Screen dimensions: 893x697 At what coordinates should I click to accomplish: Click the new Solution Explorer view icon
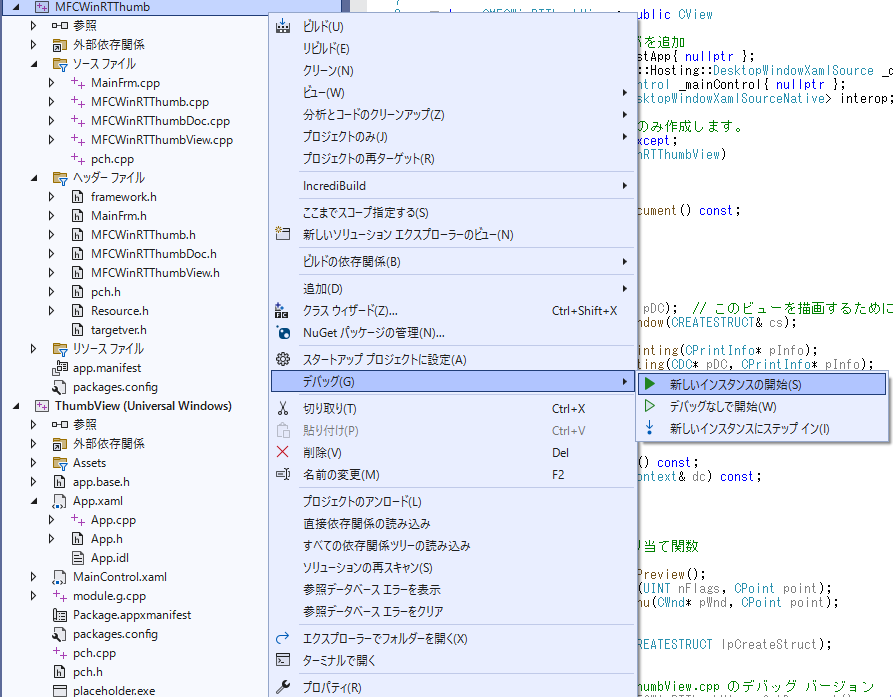click(283, 234)
